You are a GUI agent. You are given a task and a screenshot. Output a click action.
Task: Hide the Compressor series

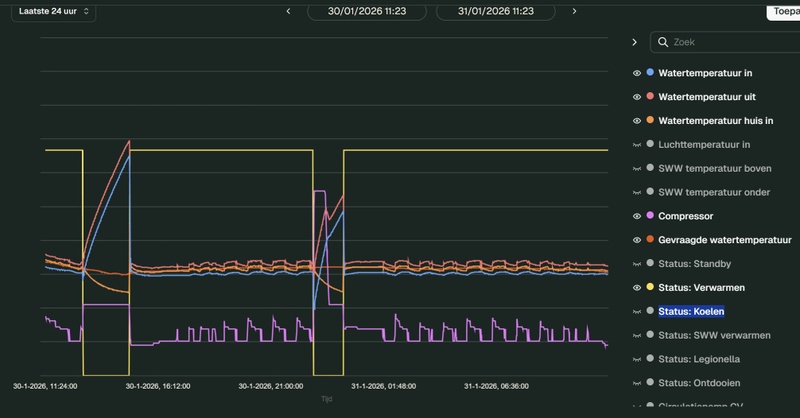(x=637, y=216)
